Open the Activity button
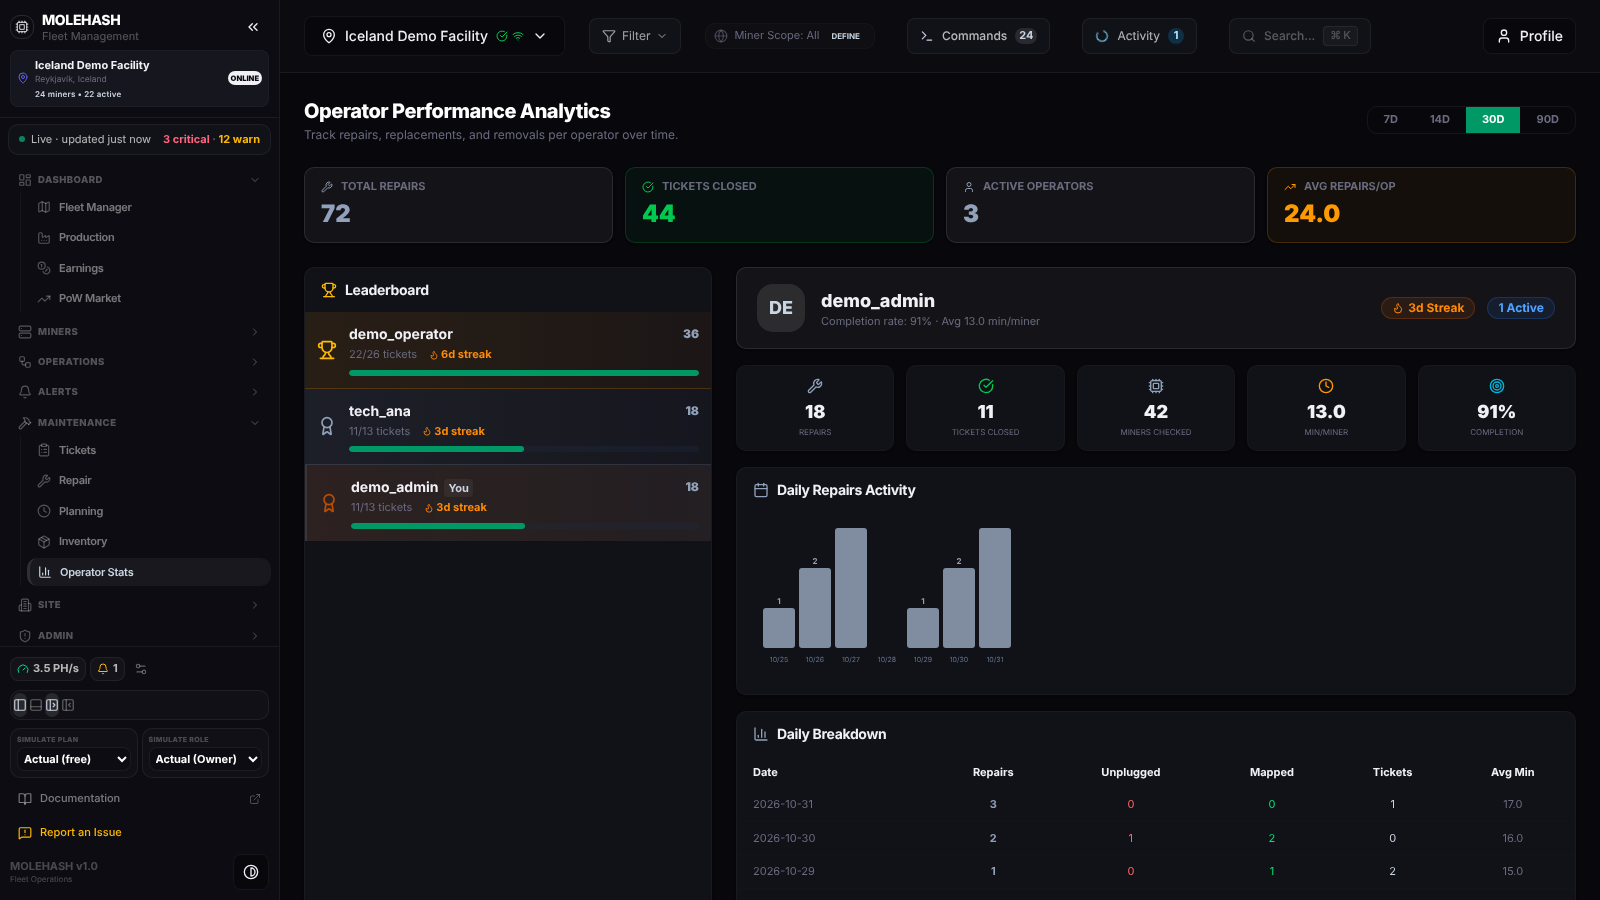 (x=1139, y=36)
